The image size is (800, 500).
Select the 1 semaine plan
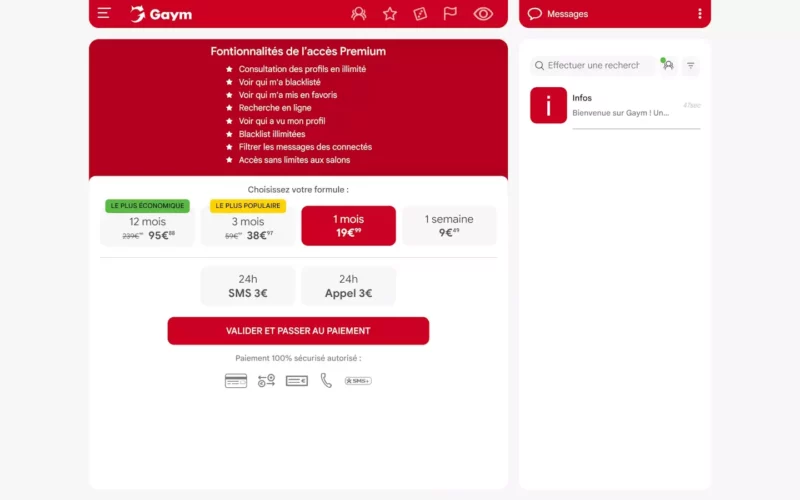[x=449, y=226]
